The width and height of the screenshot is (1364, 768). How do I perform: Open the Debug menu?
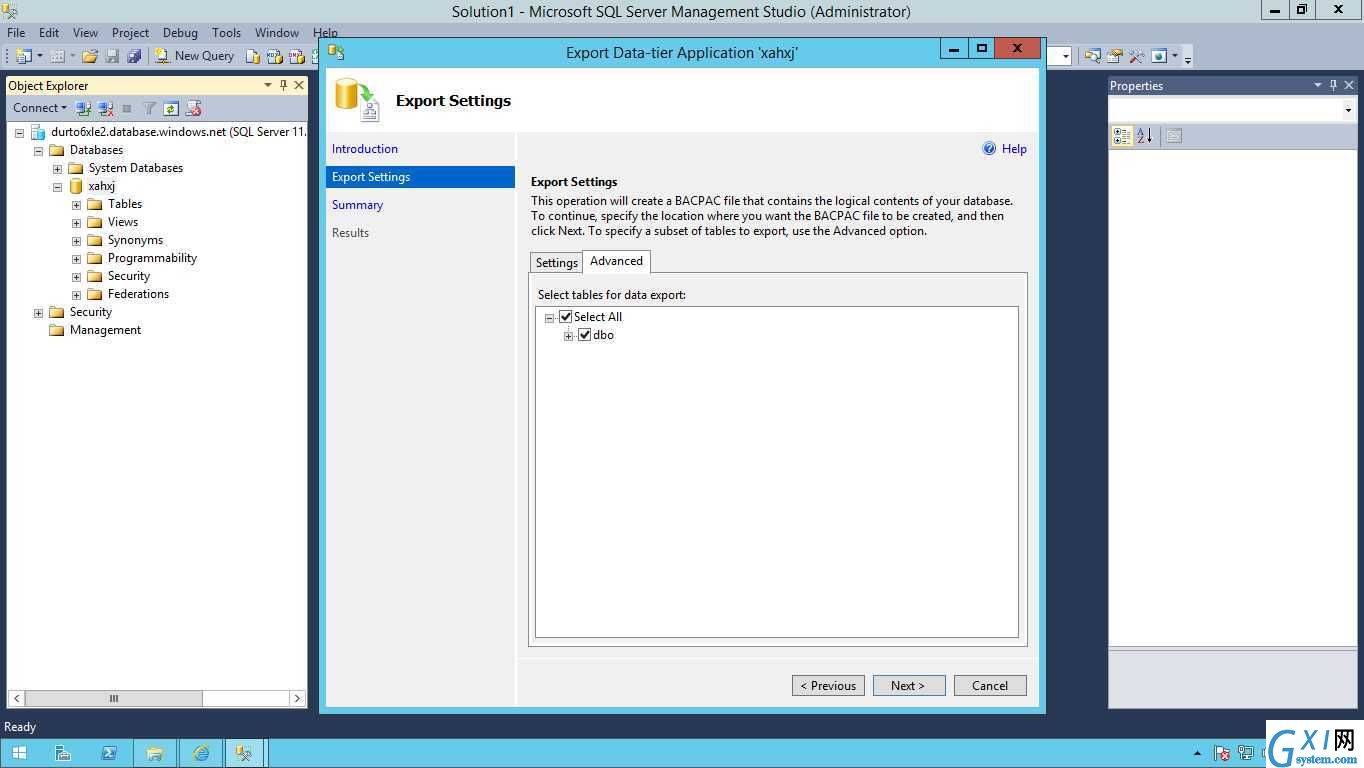click(180, 33)
